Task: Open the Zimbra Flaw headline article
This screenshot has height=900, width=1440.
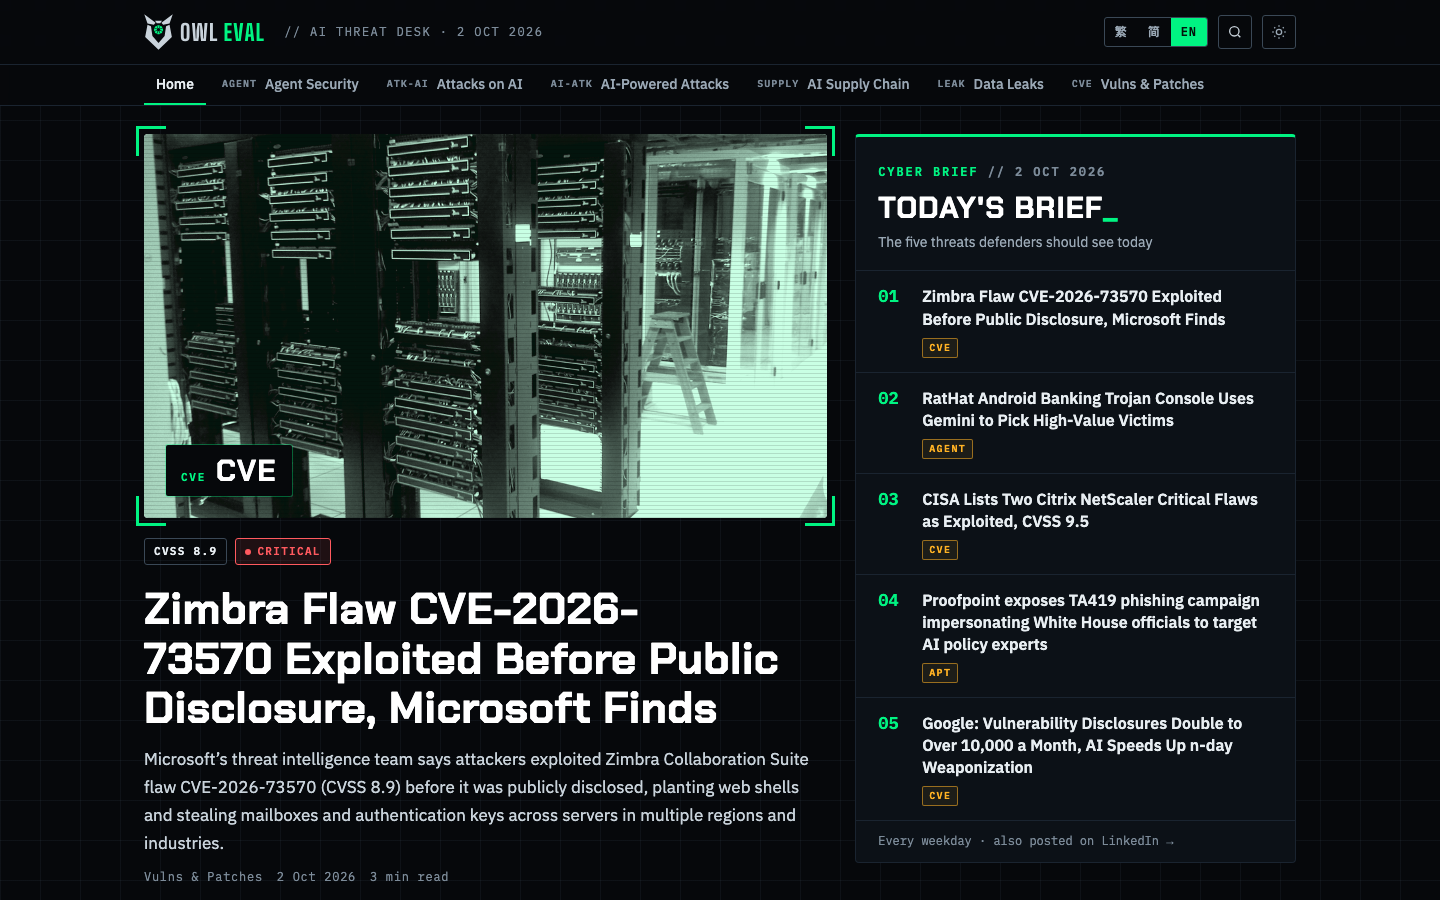Action: point(461,658)
